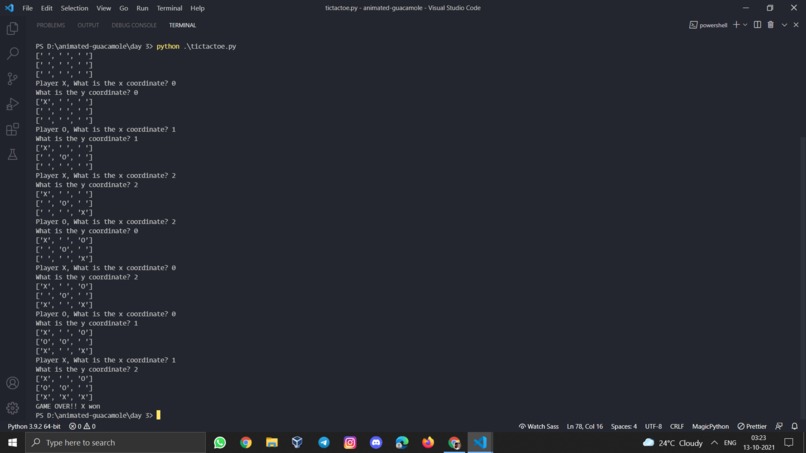Open the Terminal menu
The width and height of the screenshot is (806, 453).
169,8
